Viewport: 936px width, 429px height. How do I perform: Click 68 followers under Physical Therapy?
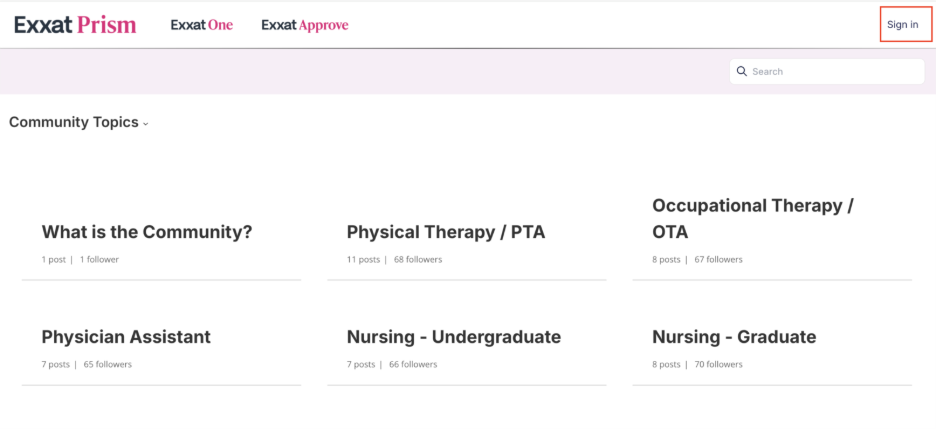418,260
